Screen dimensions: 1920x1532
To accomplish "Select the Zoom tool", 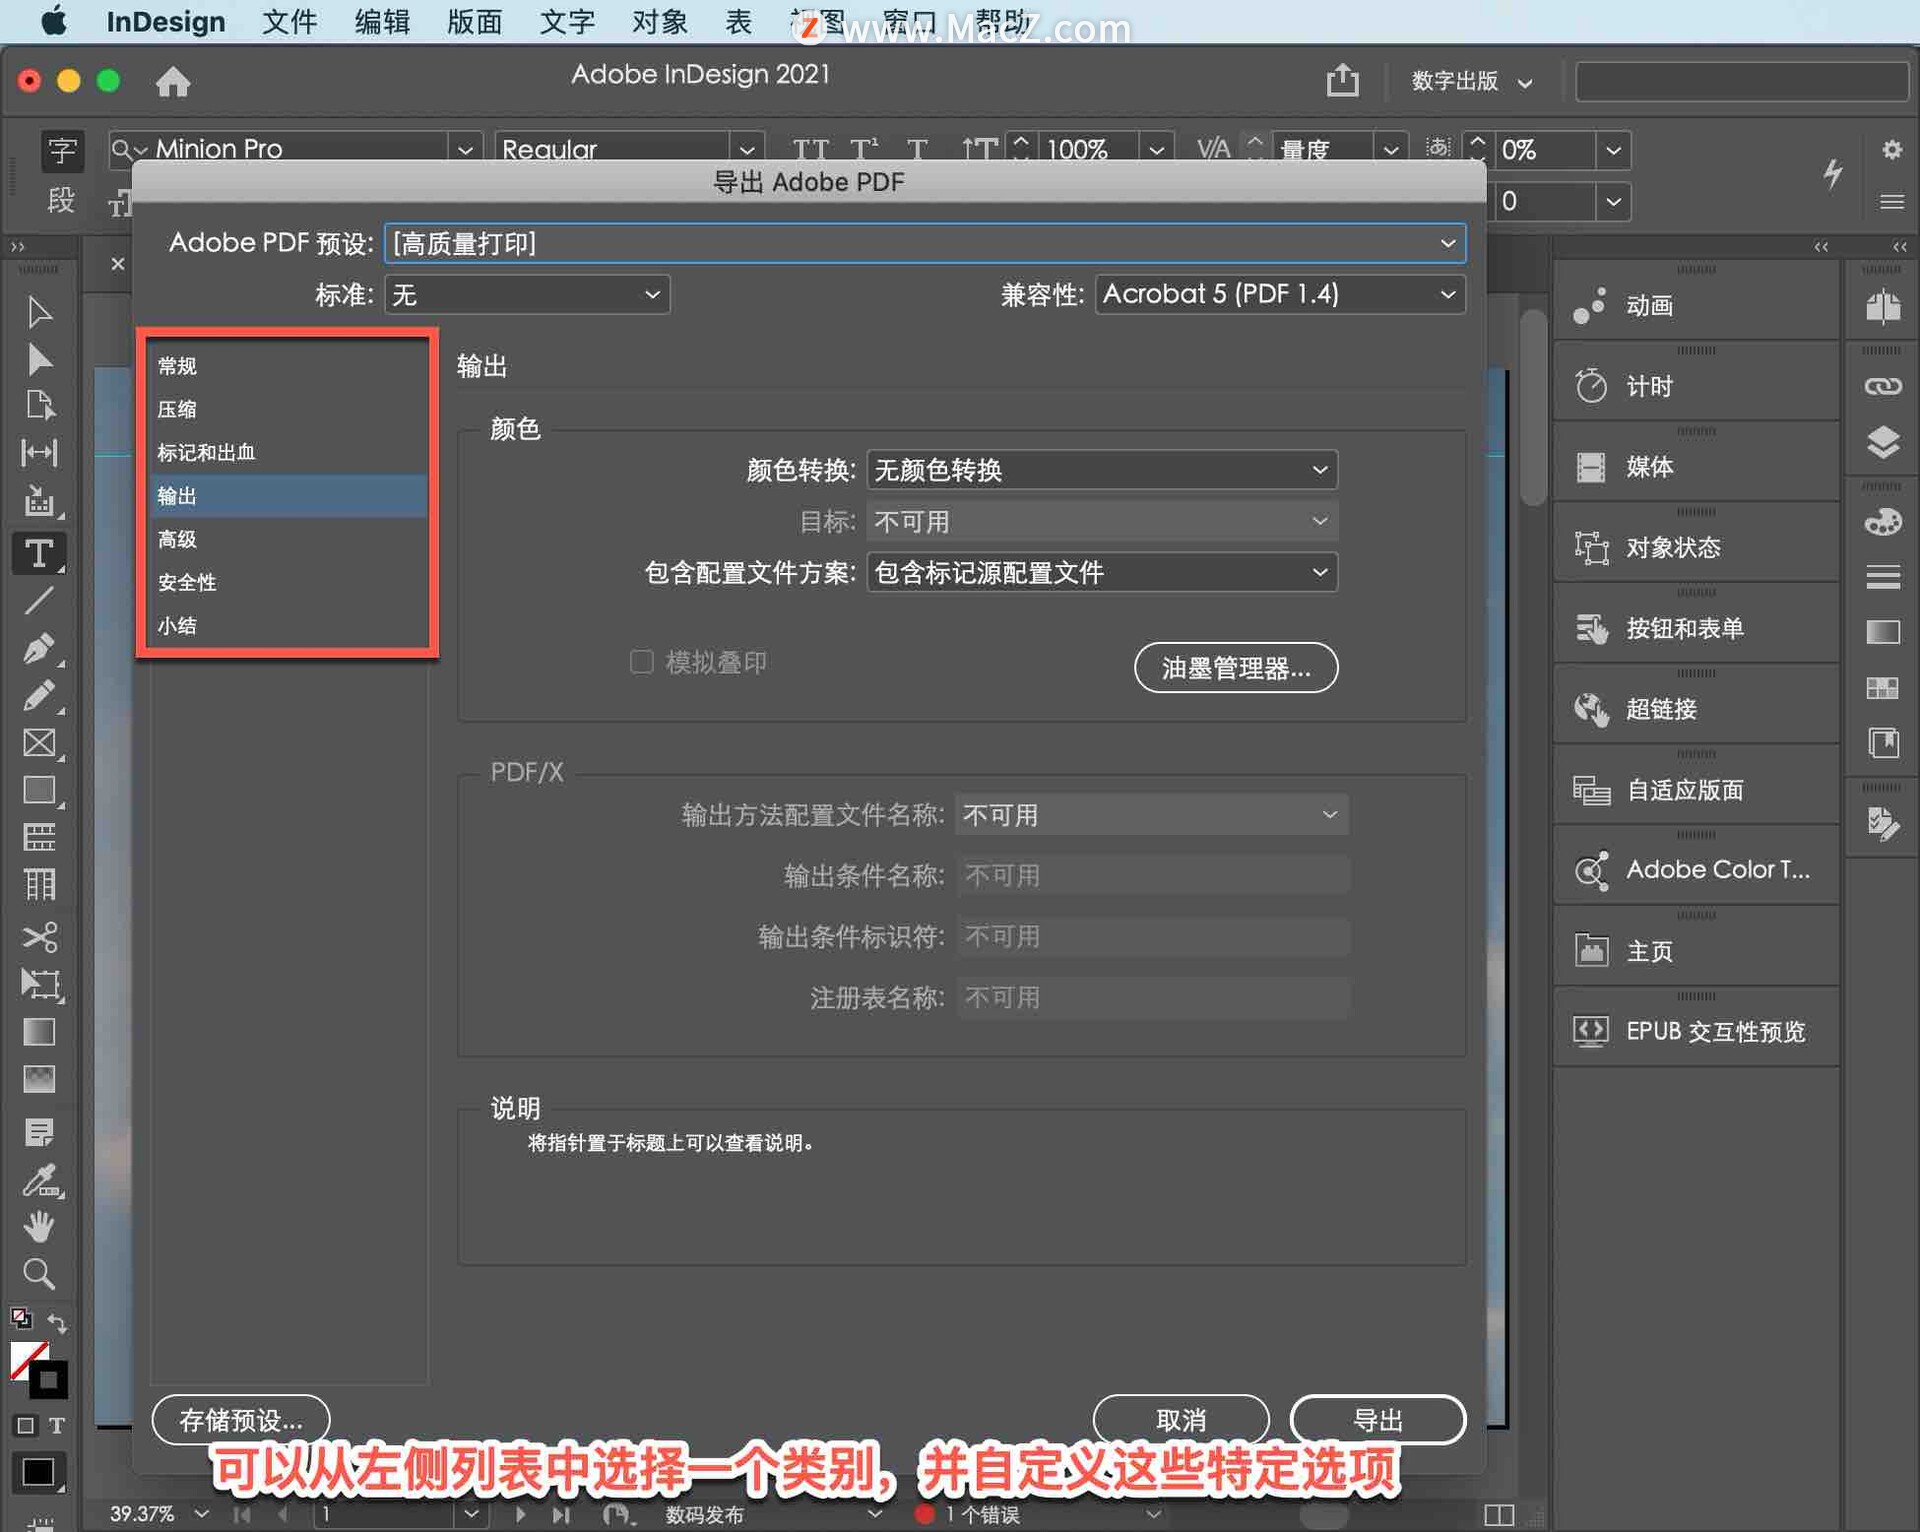I will click(39, 1273).
